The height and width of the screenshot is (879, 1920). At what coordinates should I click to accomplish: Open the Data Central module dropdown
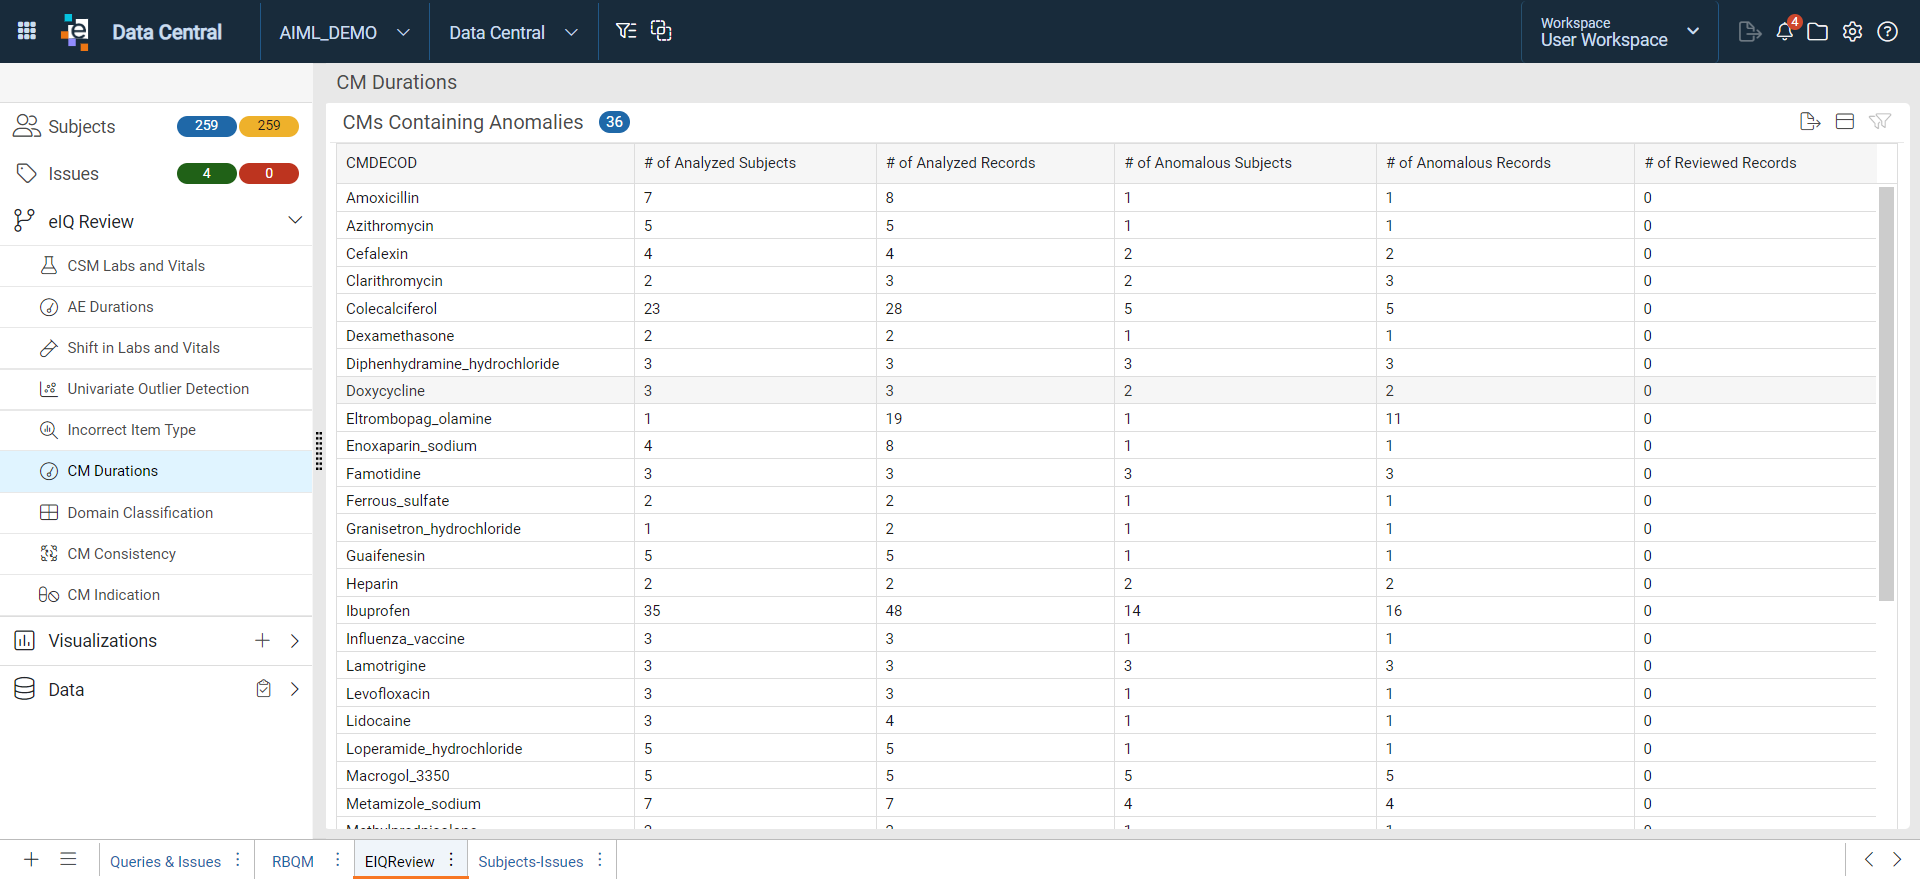coord(514,32)
